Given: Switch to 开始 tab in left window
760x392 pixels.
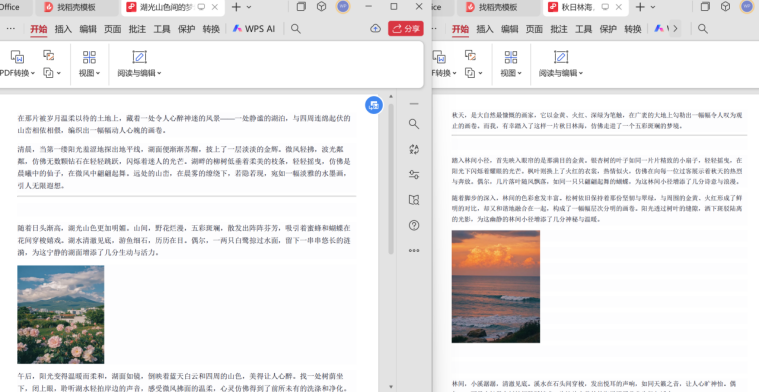Looking at the screenshot, I should pyautogui.click(x=39, y=29).
